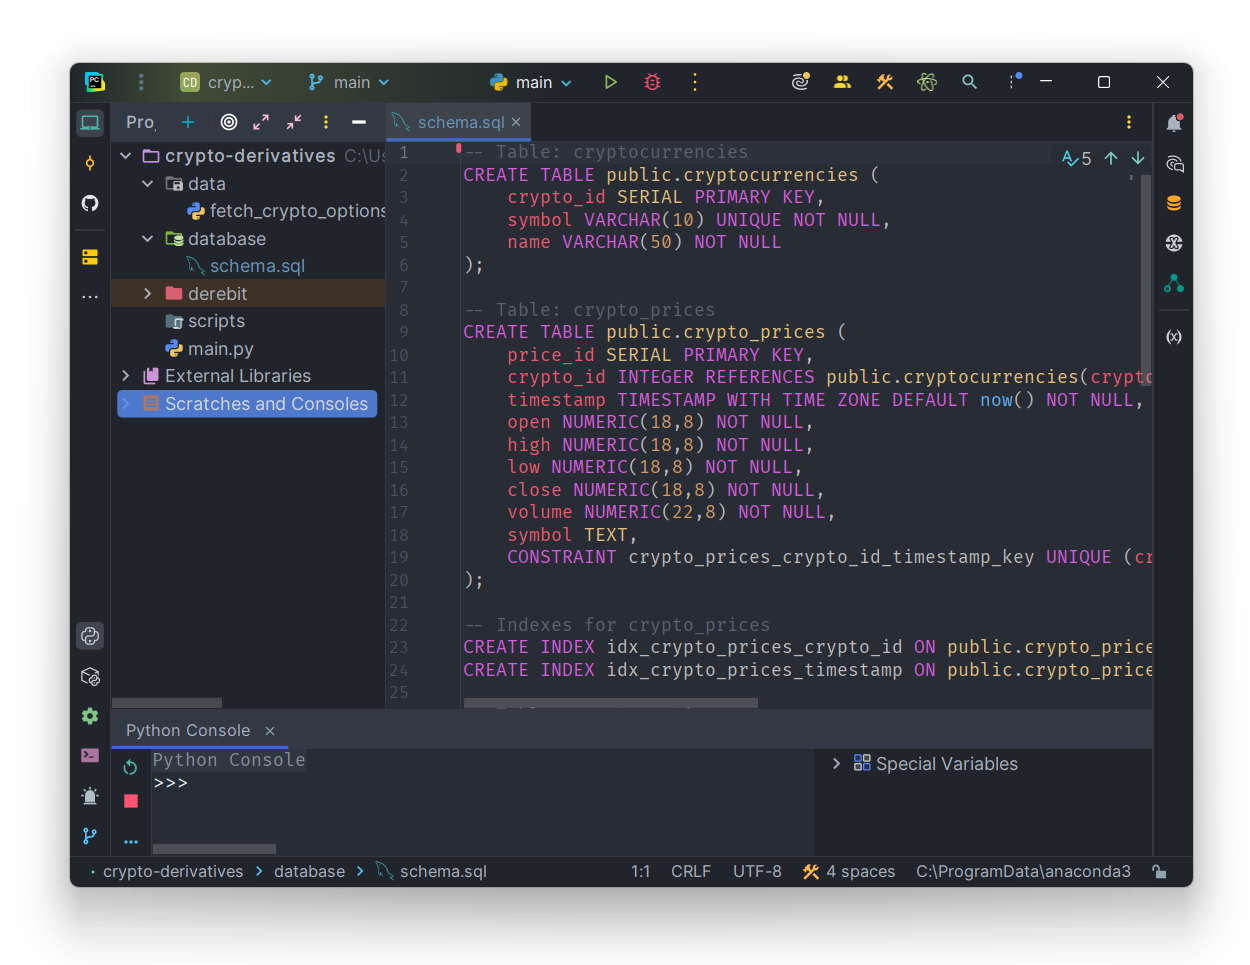Toggle the Project tool window button
The width and height of the screenshot is (1250, 965).
coord(90,123)
